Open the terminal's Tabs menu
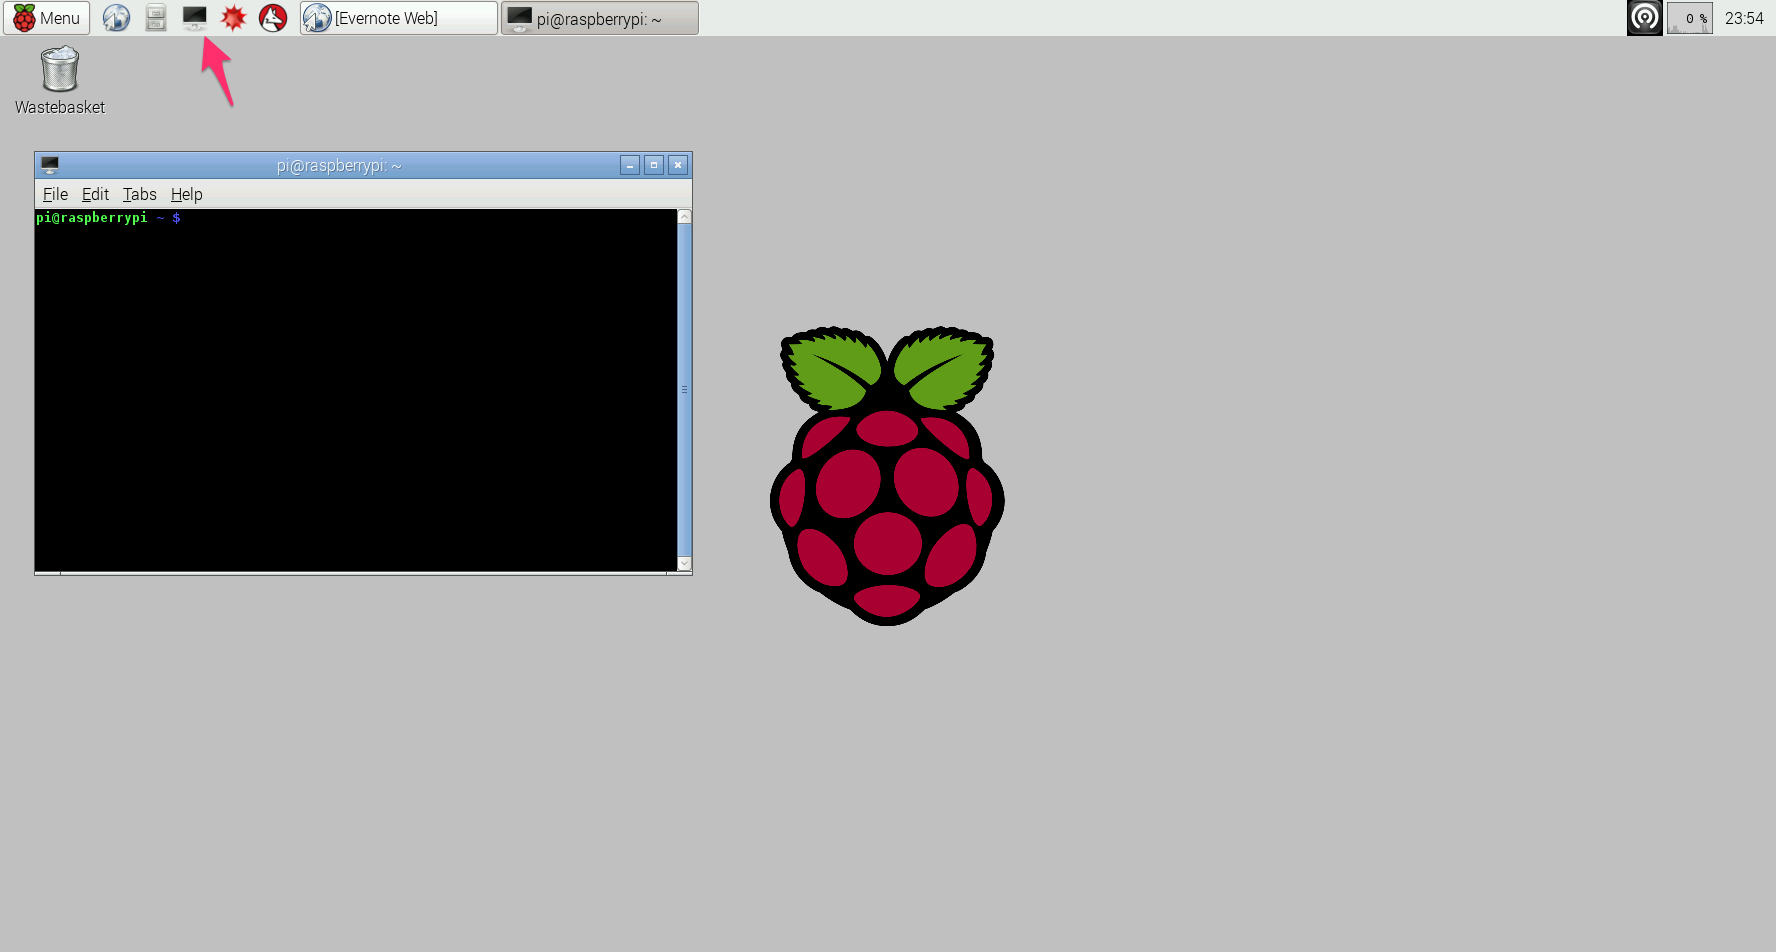 point(140,194)
